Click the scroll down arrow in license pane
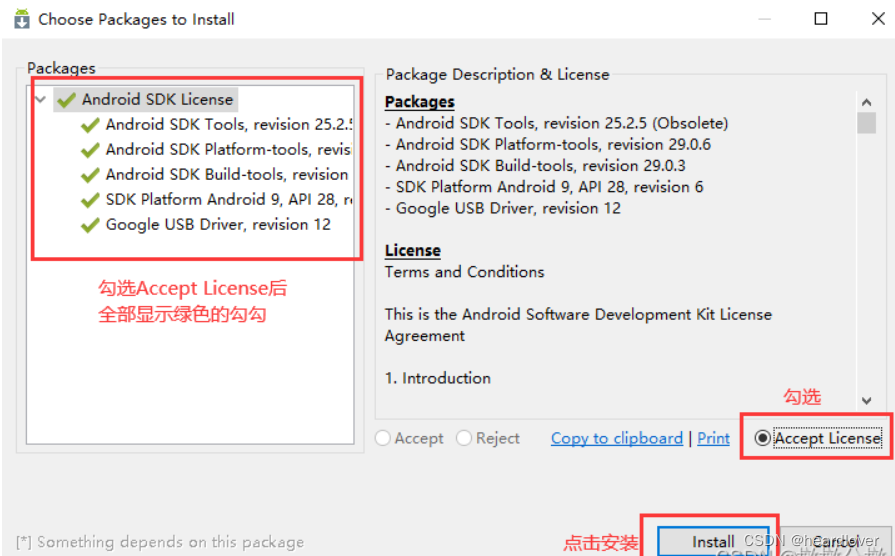 [x=866, y=401]
